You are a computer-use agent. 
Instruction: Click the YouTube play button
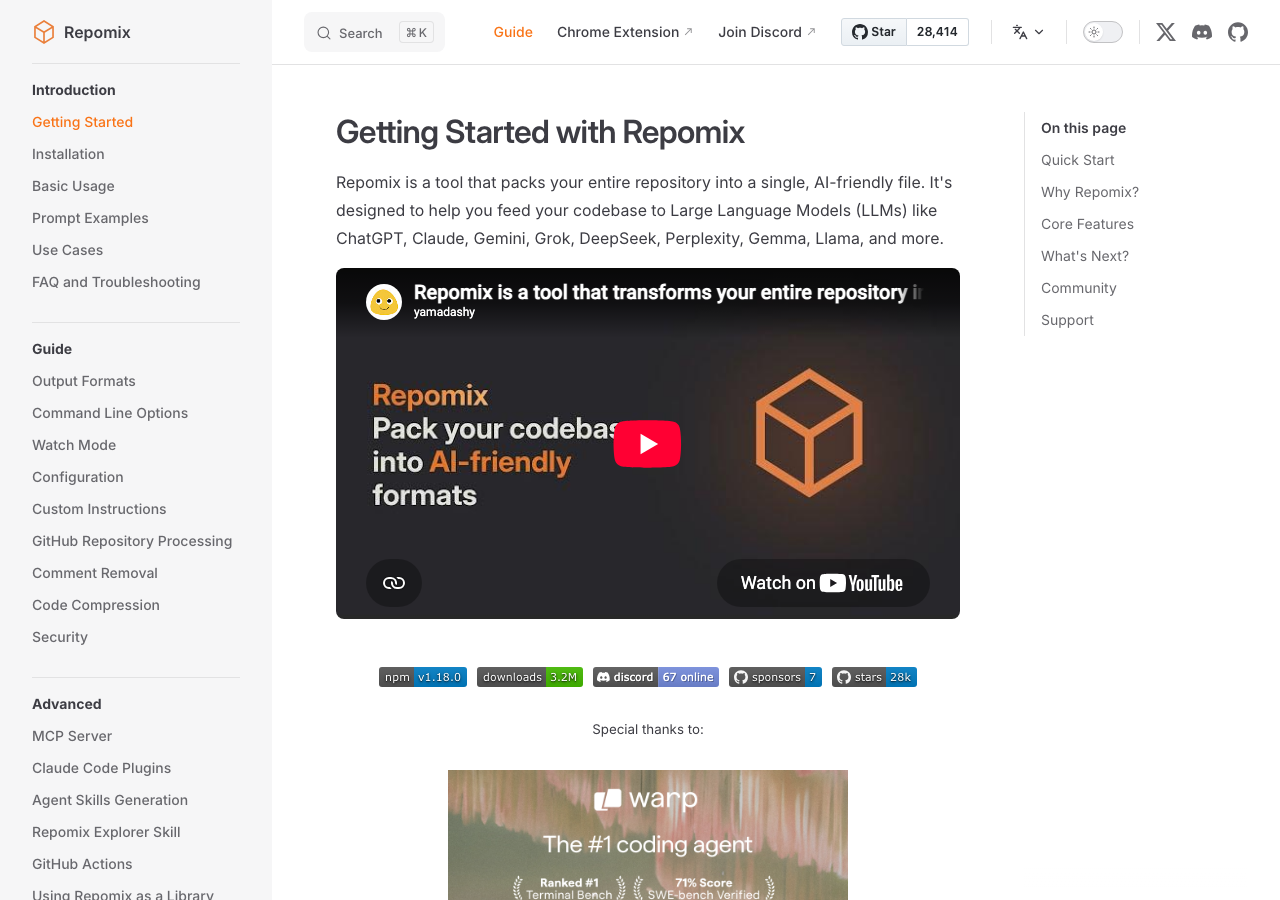[647, 443]
